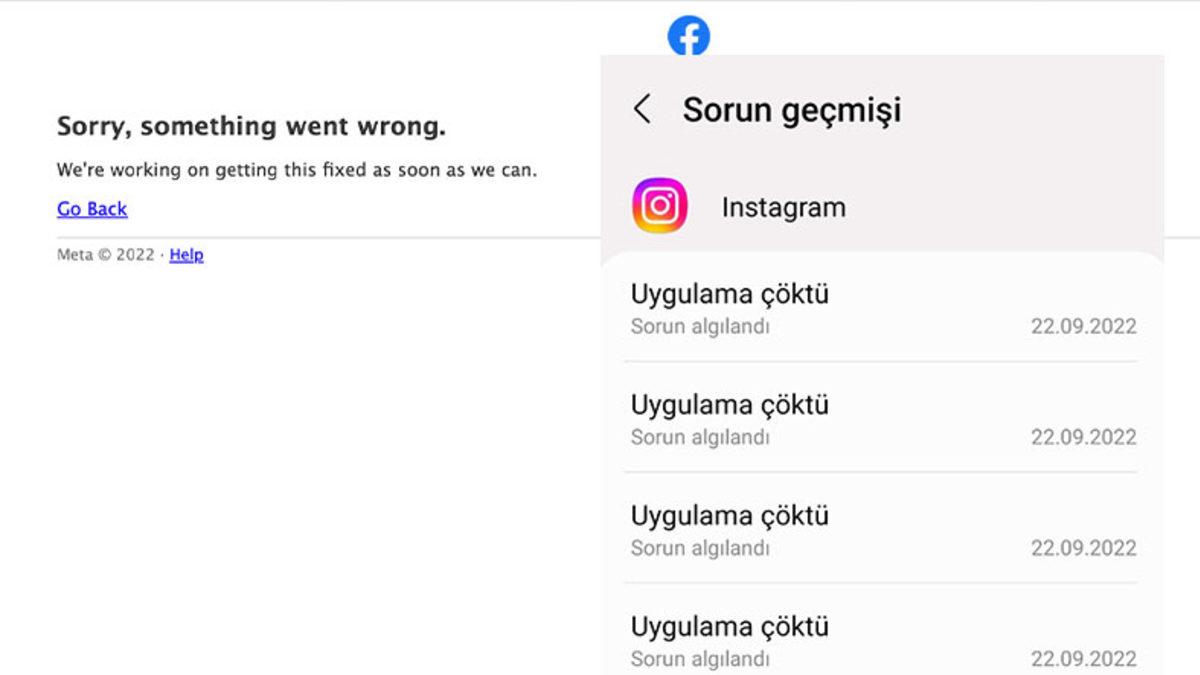The image size is (1200, 675).
Task: Open the Instagram app icon
Action: point(661,205)
